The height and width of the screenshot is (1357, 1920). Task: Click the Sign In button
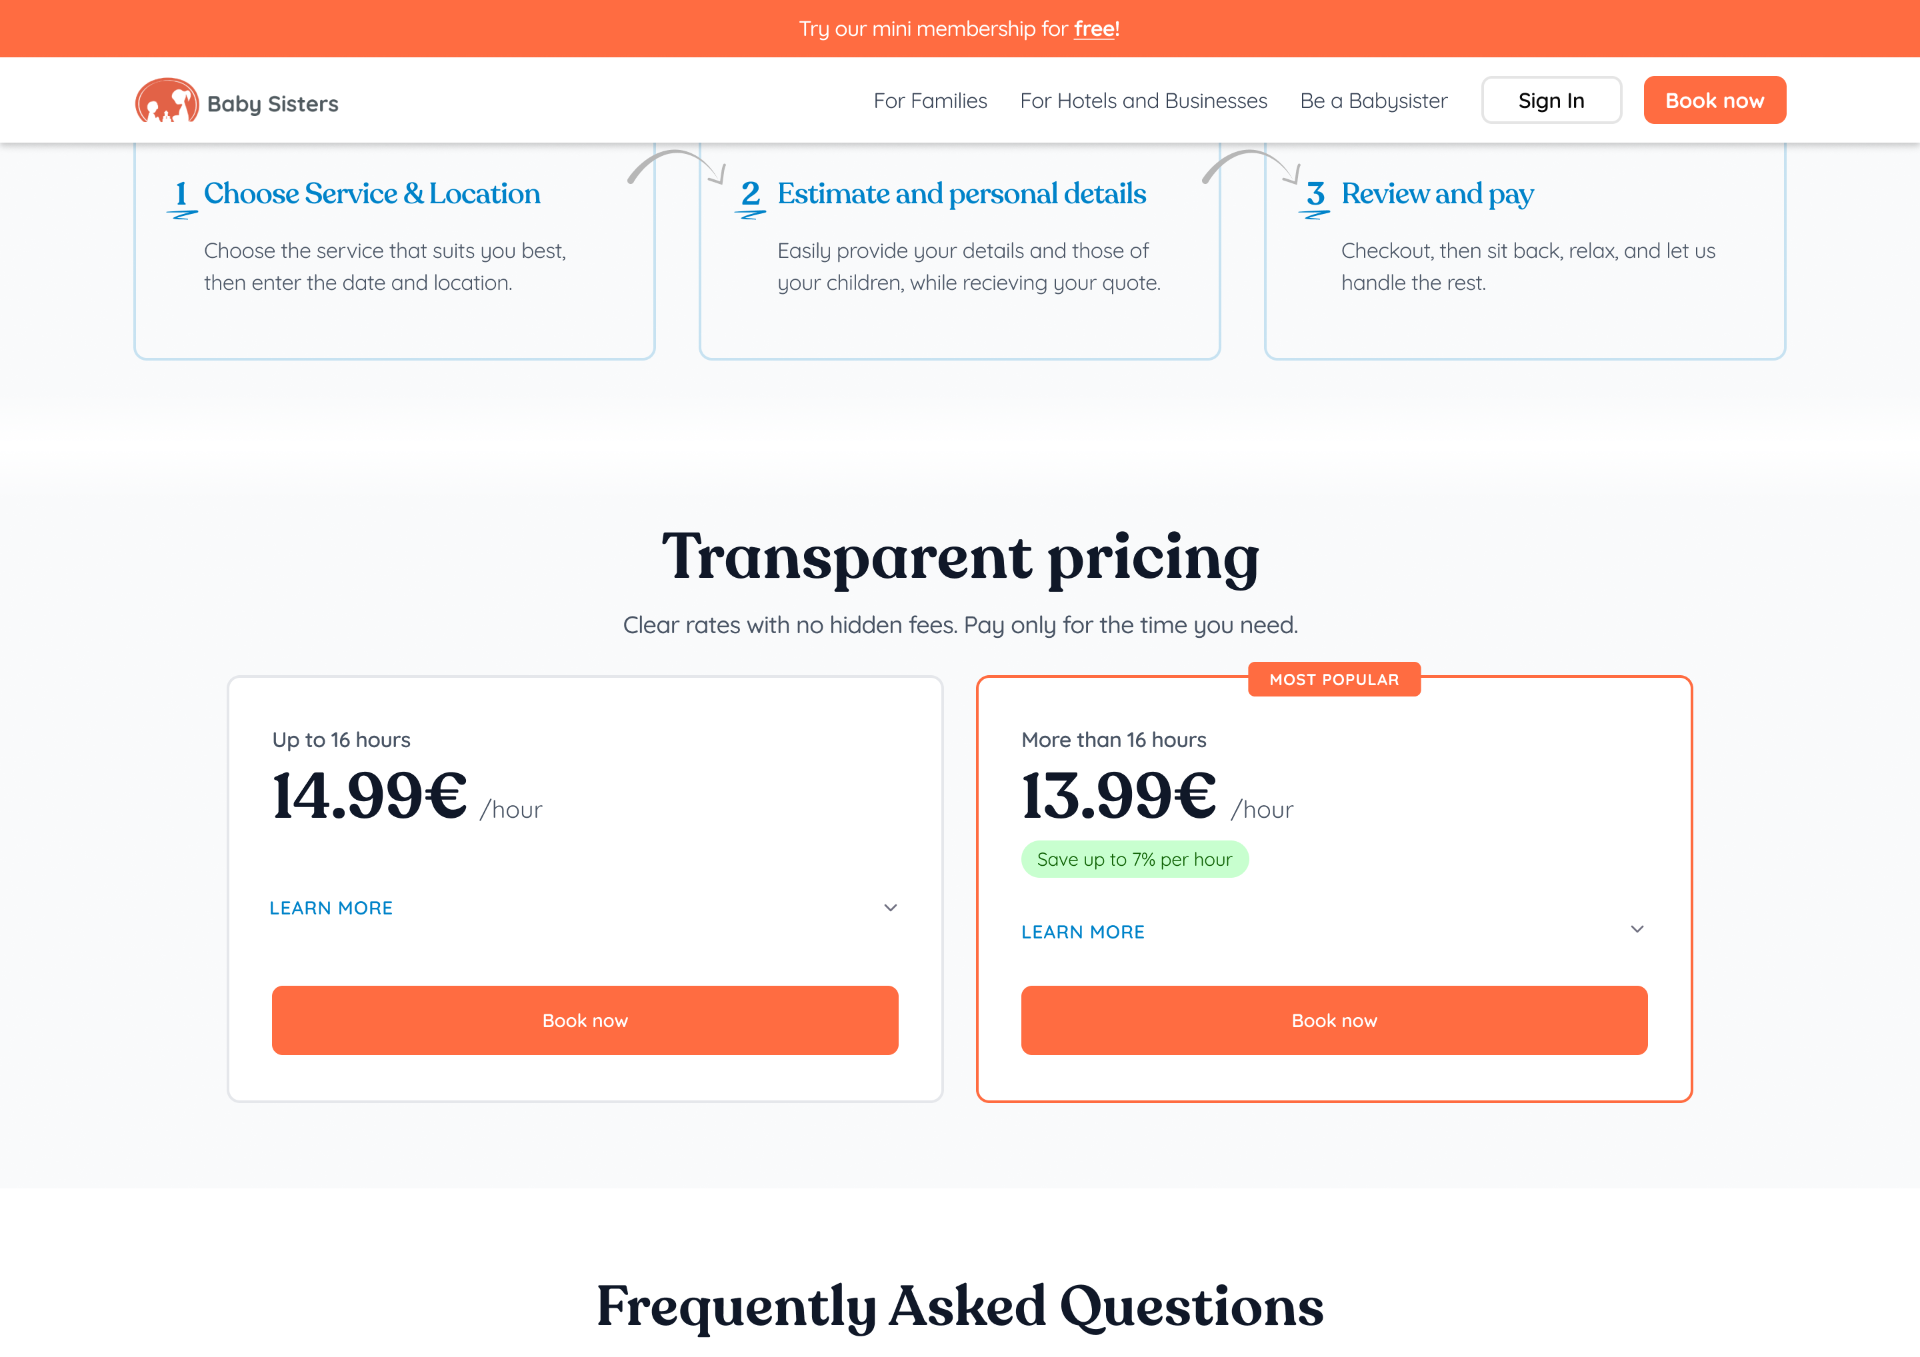[x=1551, y=100]
